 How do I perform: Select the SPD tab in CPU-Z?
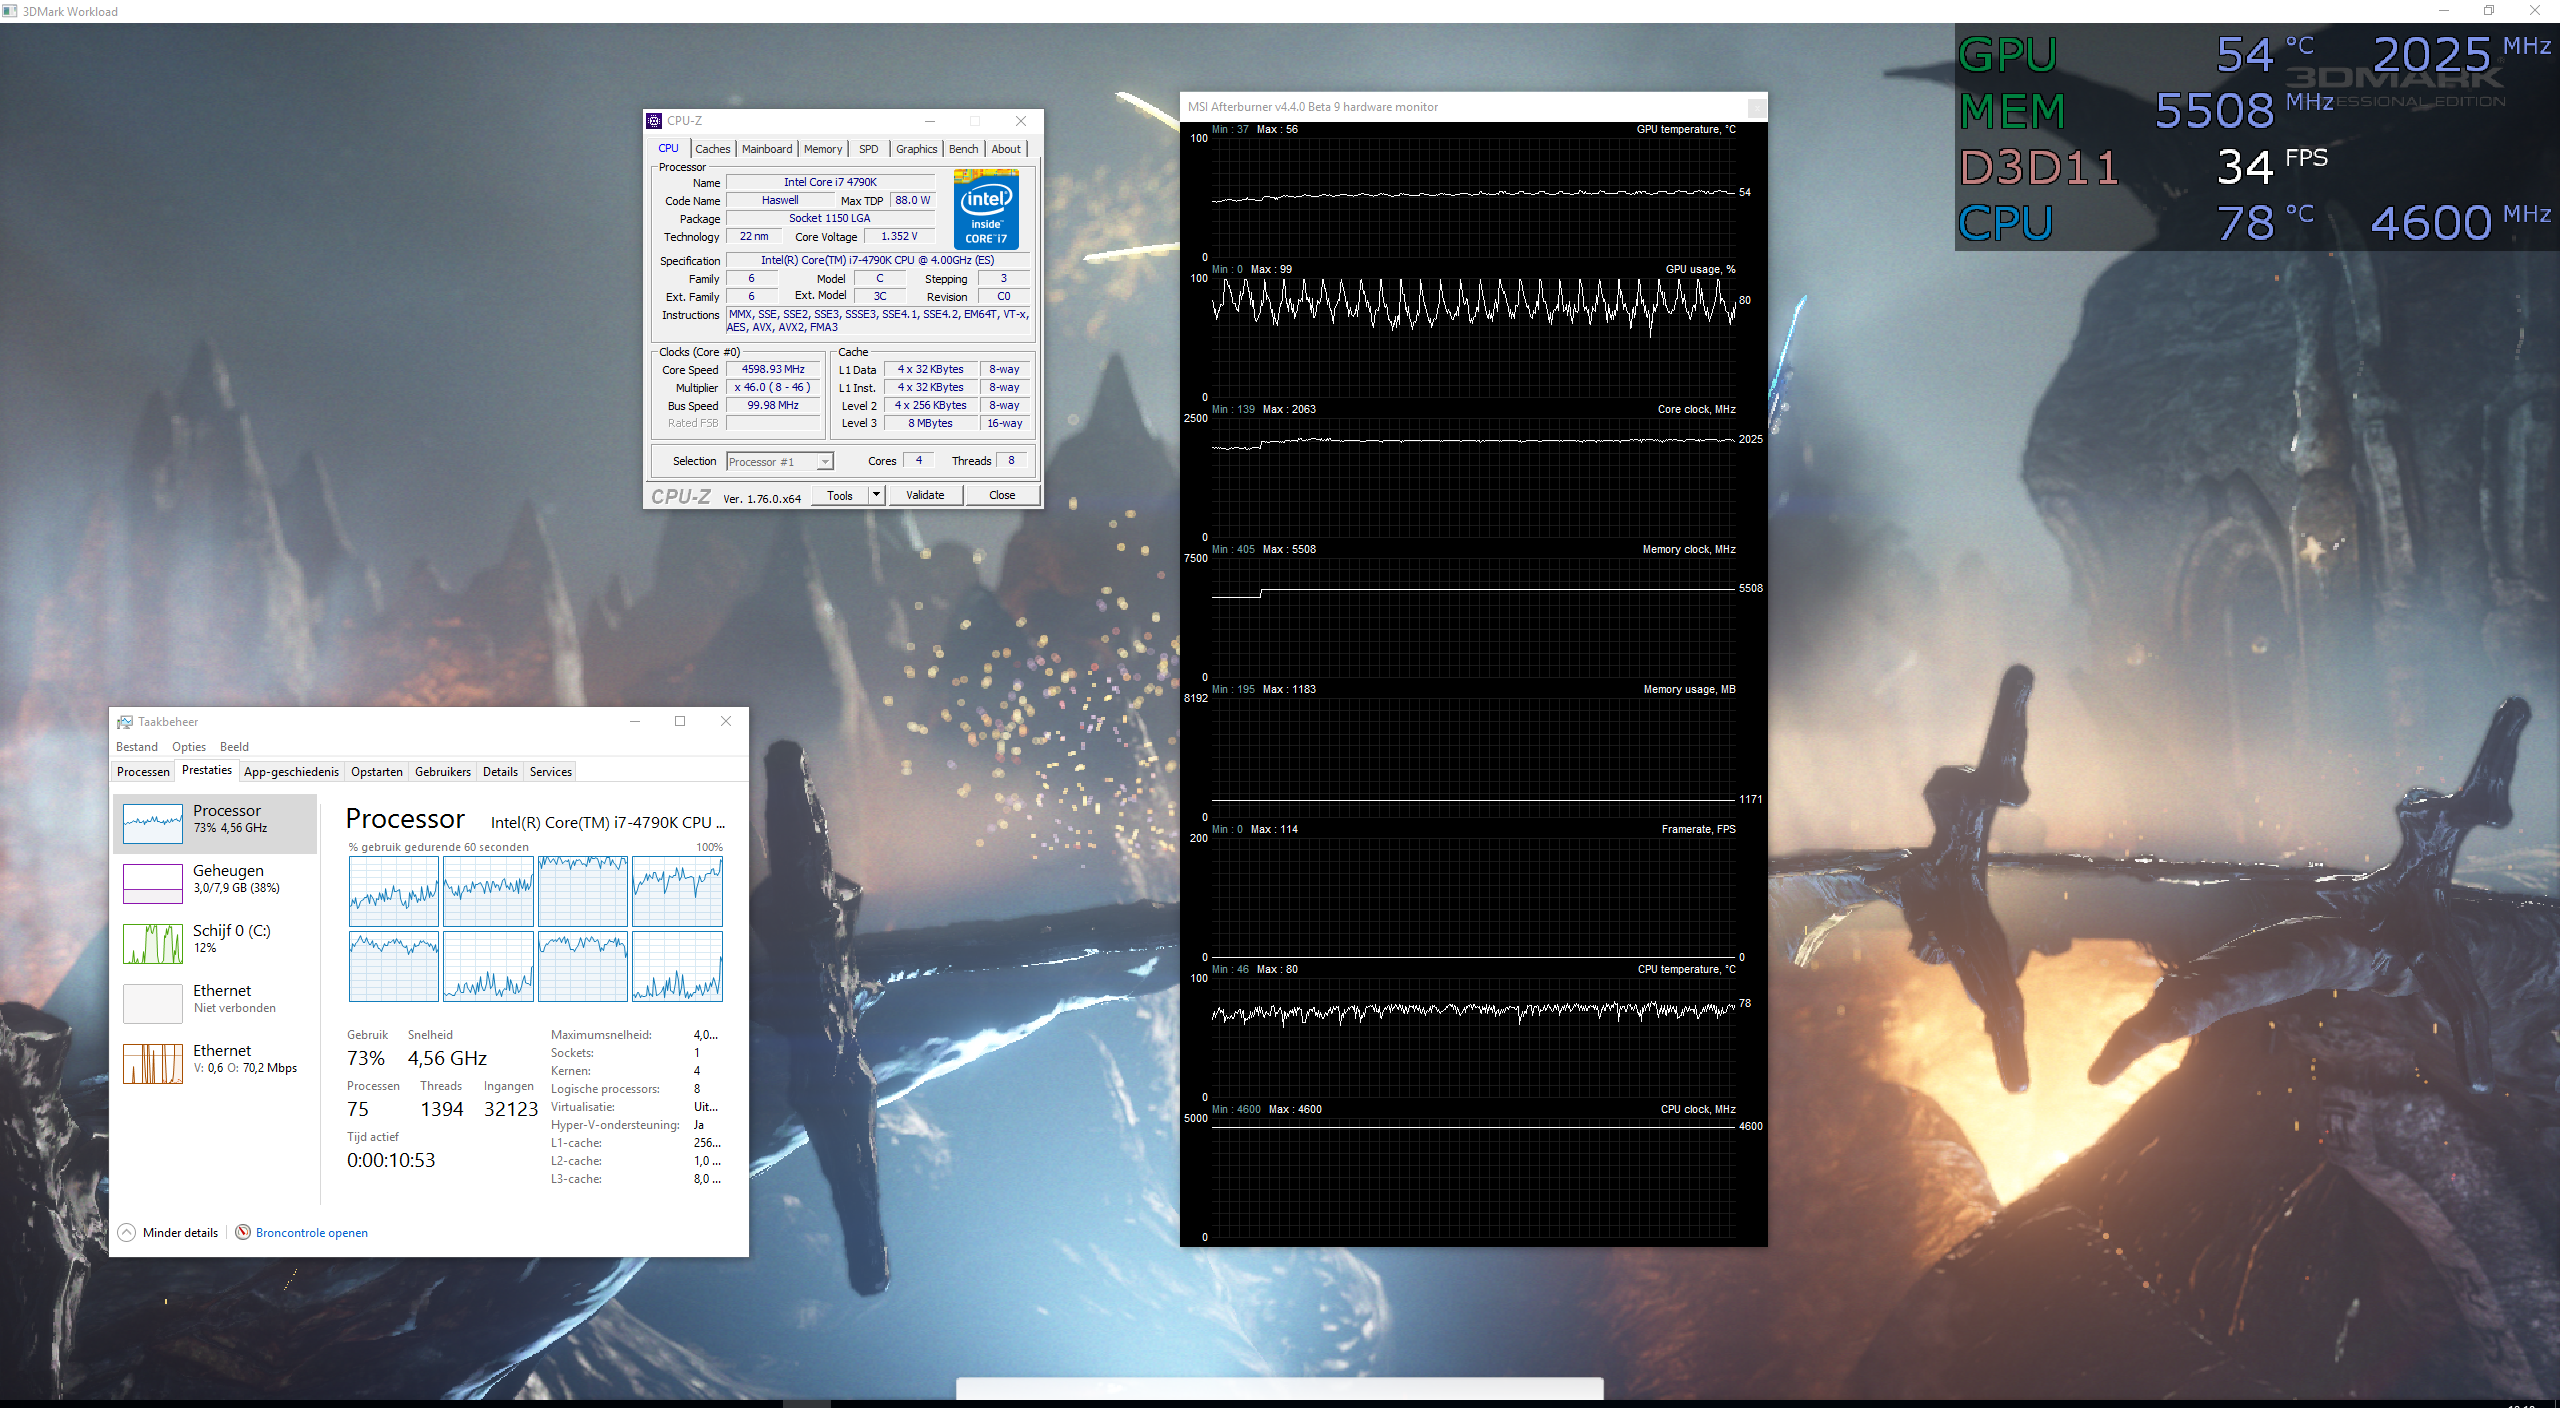coord(869,149)
